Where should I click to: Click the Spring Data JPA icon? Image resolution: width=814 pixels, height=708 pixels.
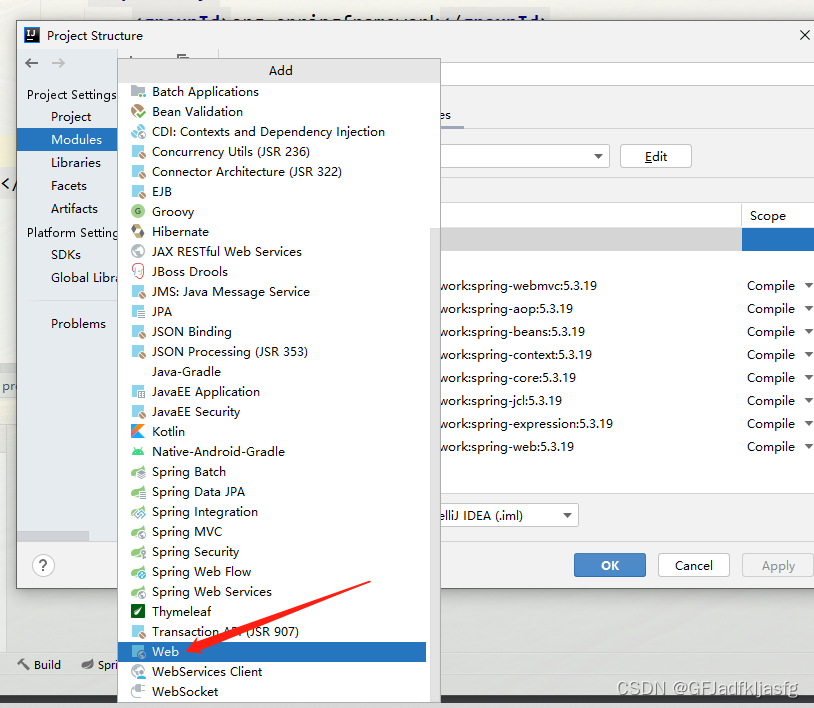point(138,492)
